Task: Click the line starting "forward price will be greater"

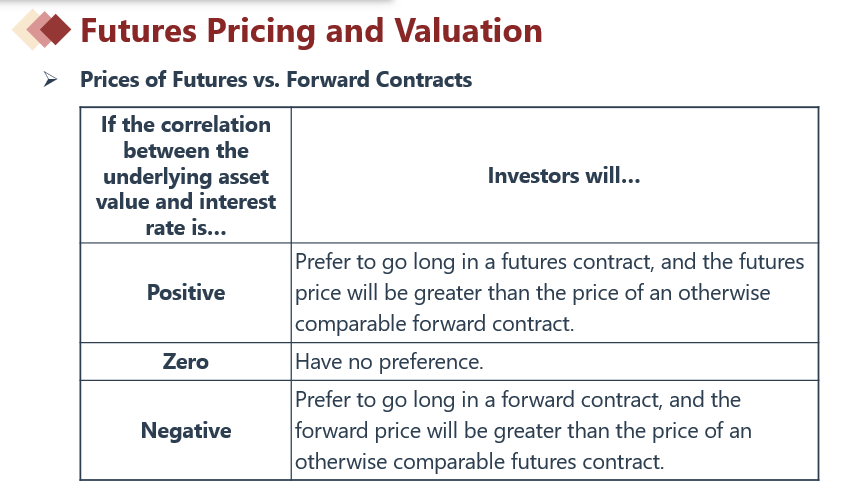Action: pos(523,431)
